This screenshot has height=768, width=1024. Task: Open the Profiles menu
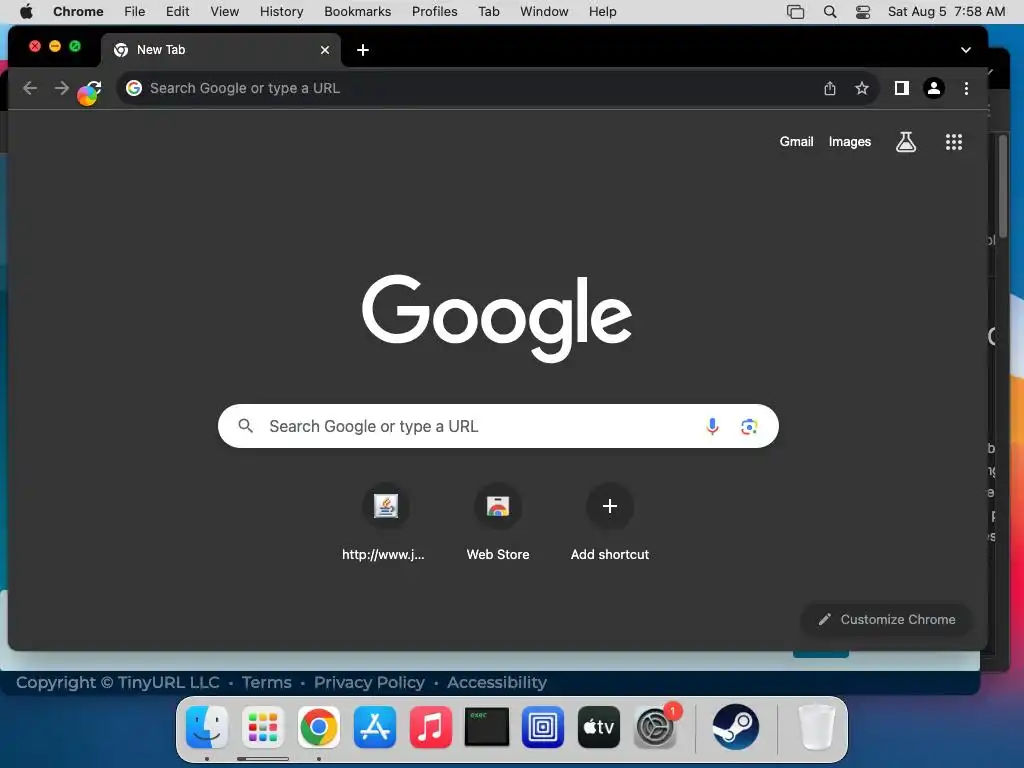434,12
